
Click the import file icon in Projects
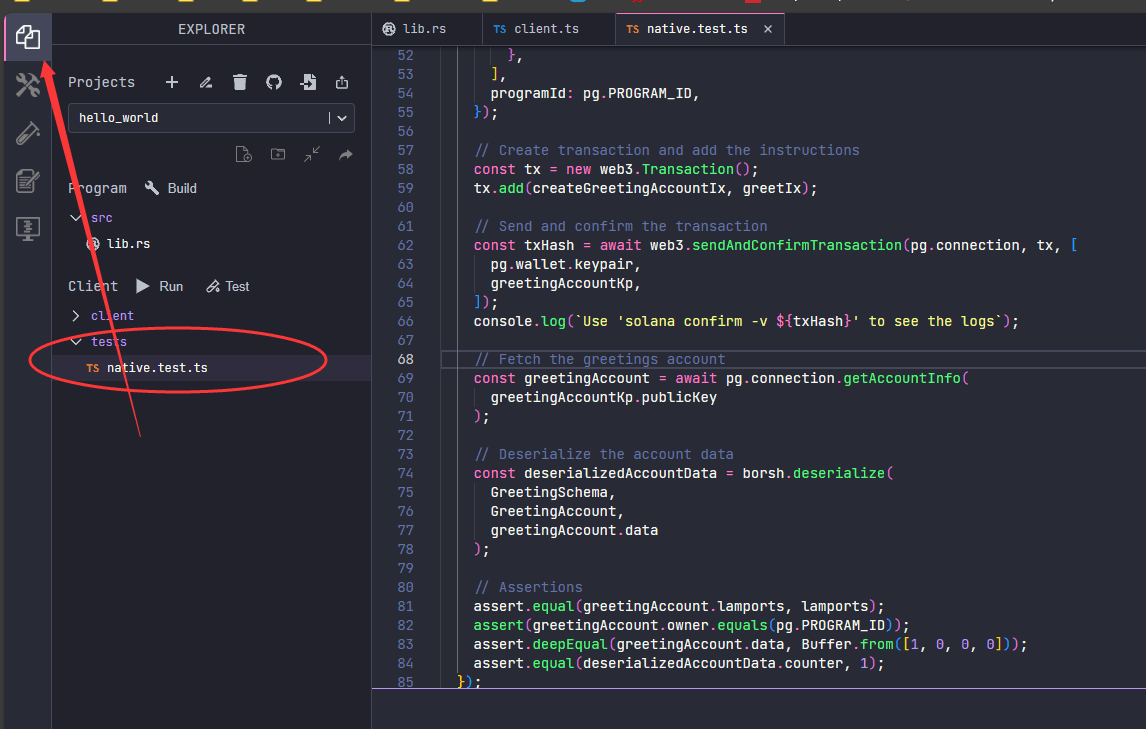[x=308, y=82]
